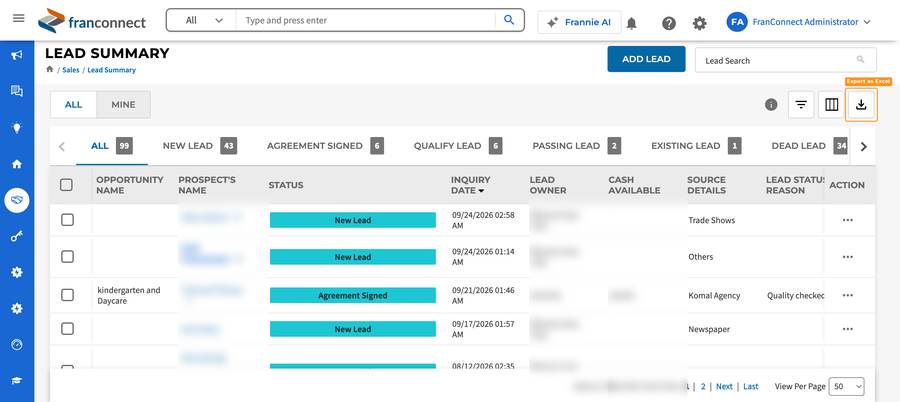Click Lead Summary breadcrumb link
This screenshot has width=900, height=402.
(111, 70)
